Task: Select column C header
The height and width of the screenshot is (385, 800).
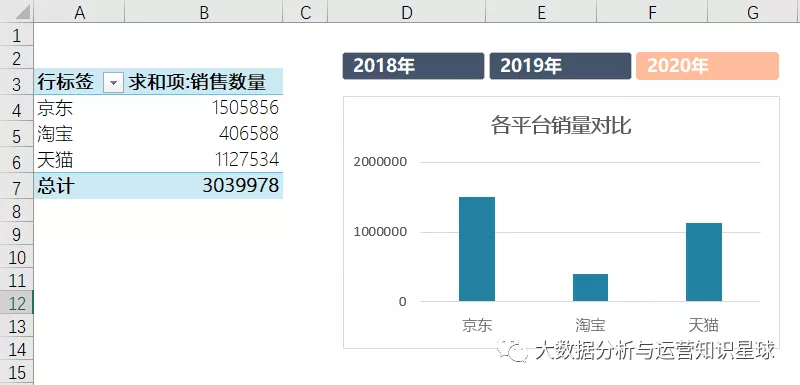Action: [x=305, y=12]
